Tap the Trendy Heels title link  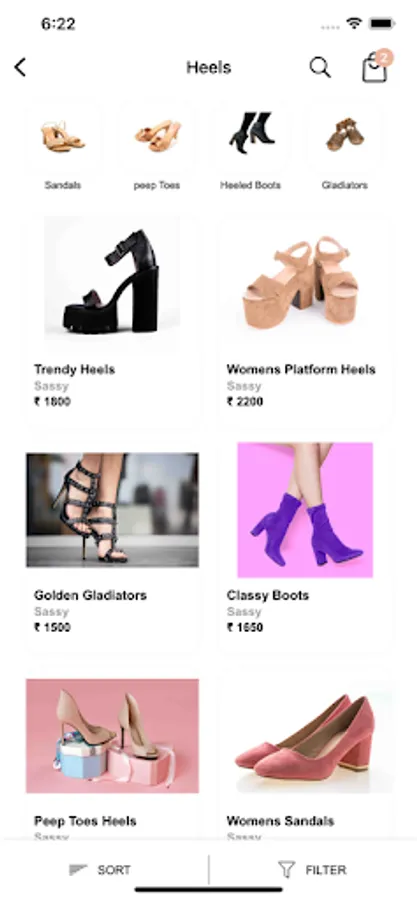coord(75,370)
